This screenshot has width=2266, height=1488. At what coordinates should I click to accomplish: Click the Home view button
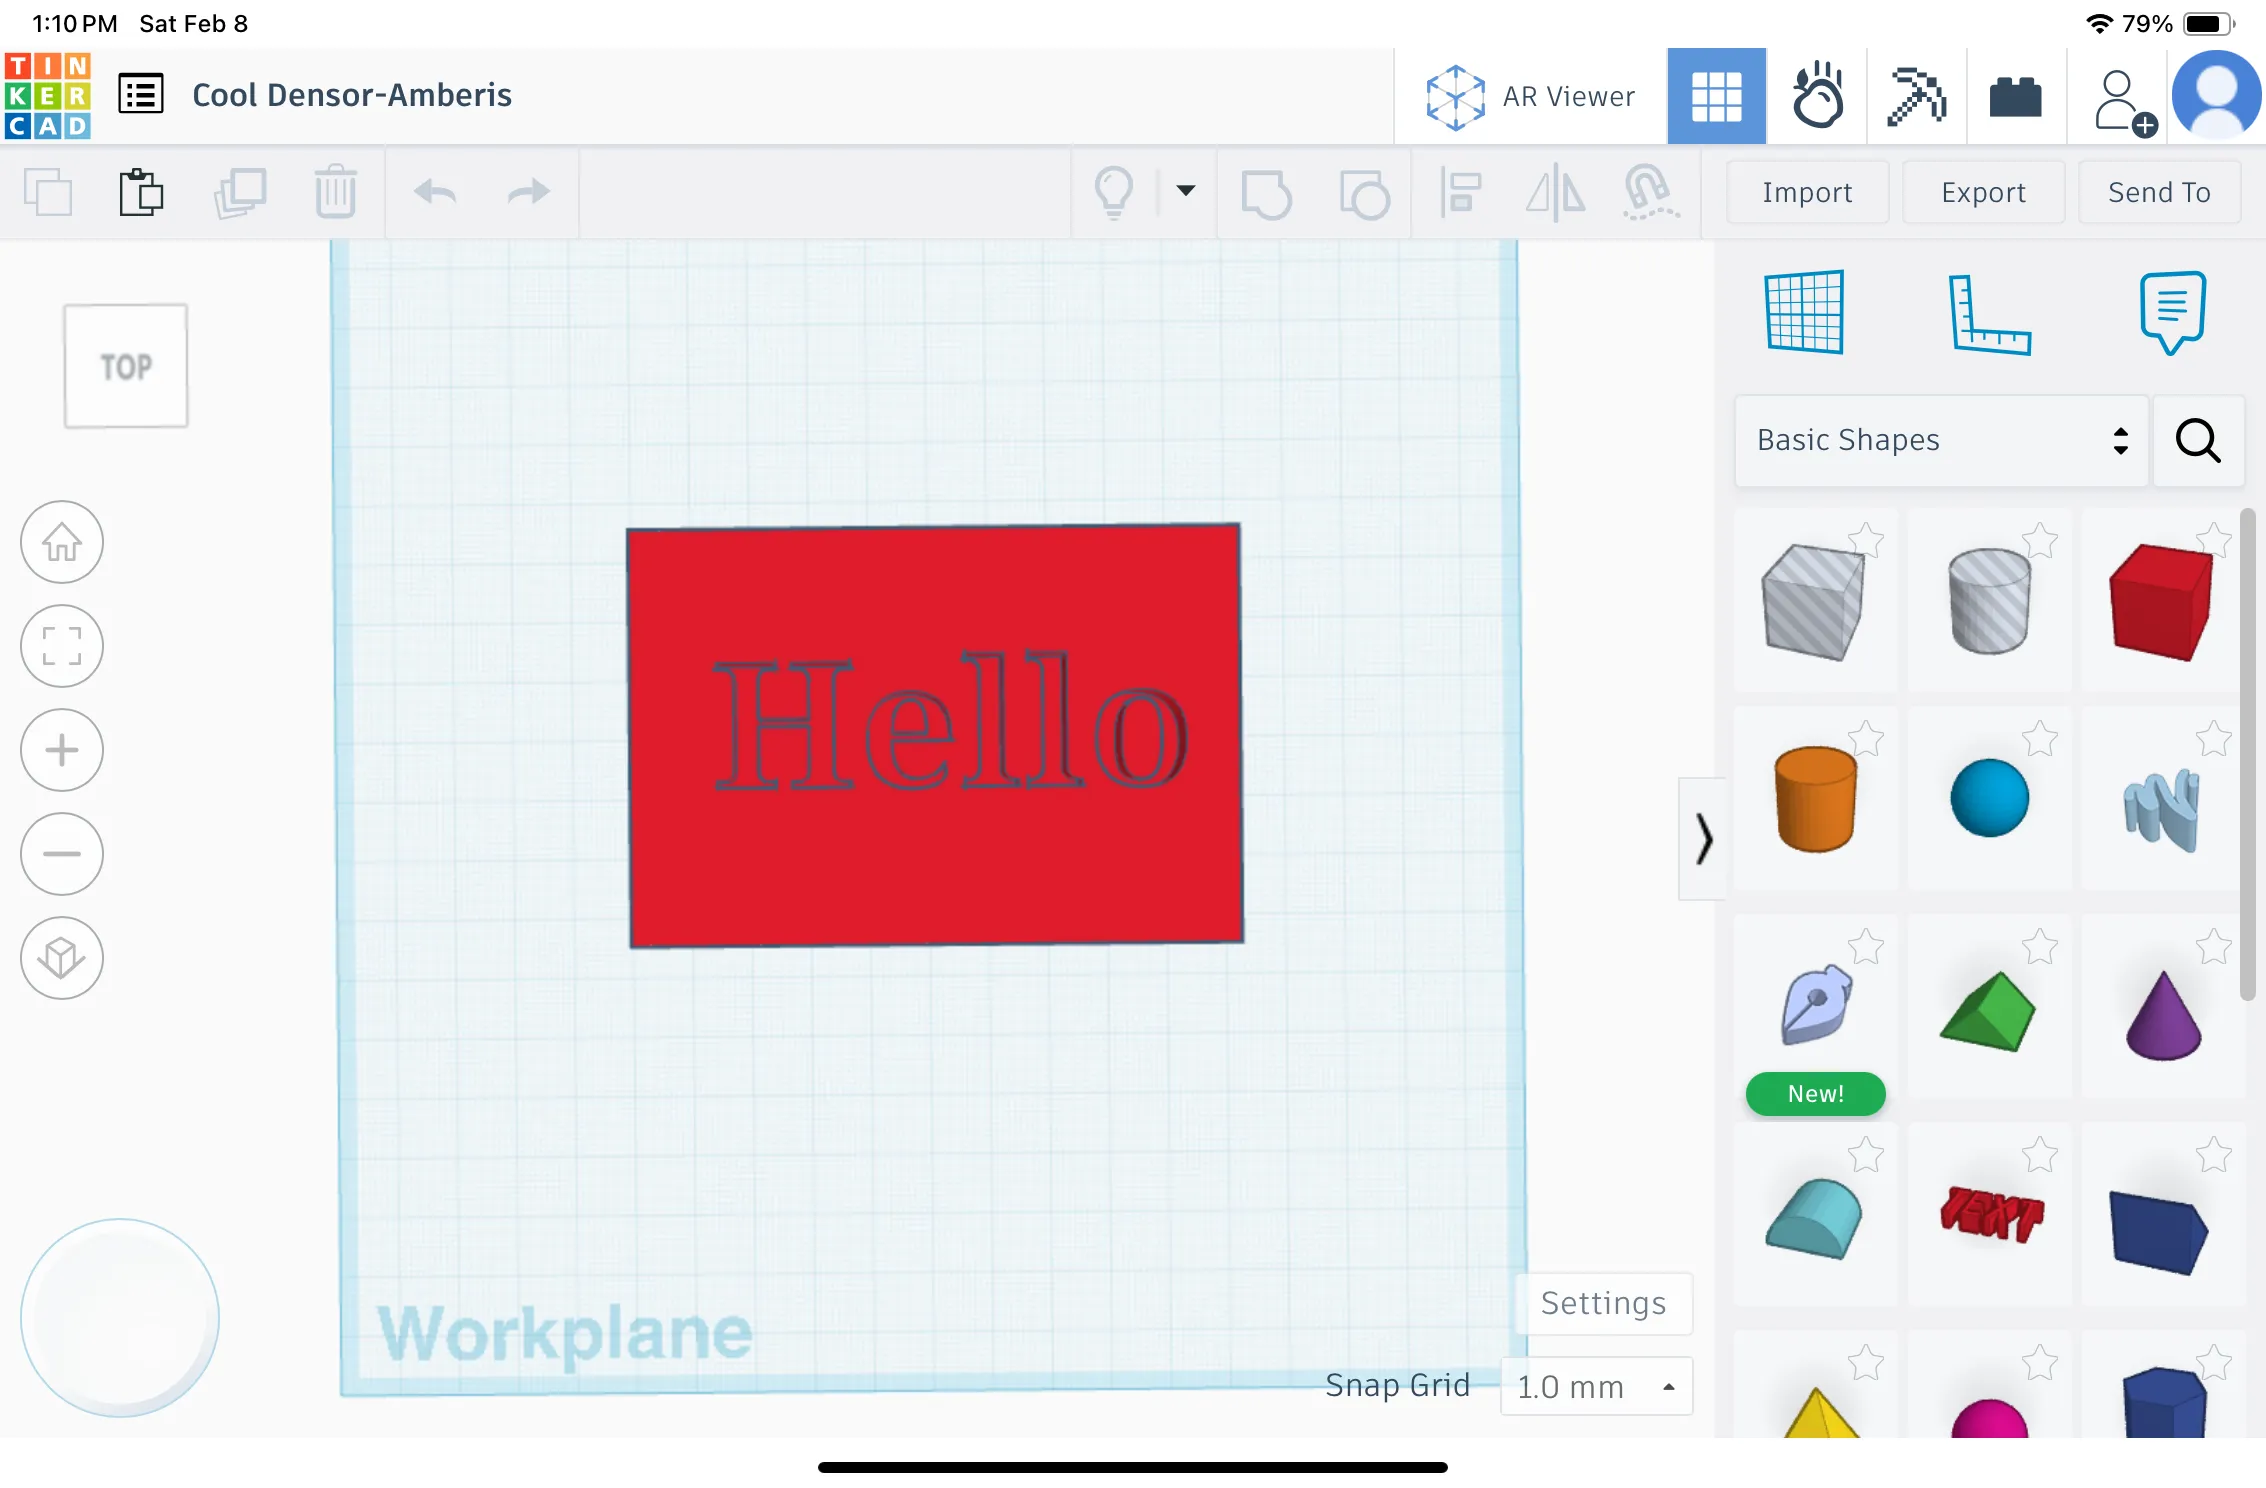point(62,542)
